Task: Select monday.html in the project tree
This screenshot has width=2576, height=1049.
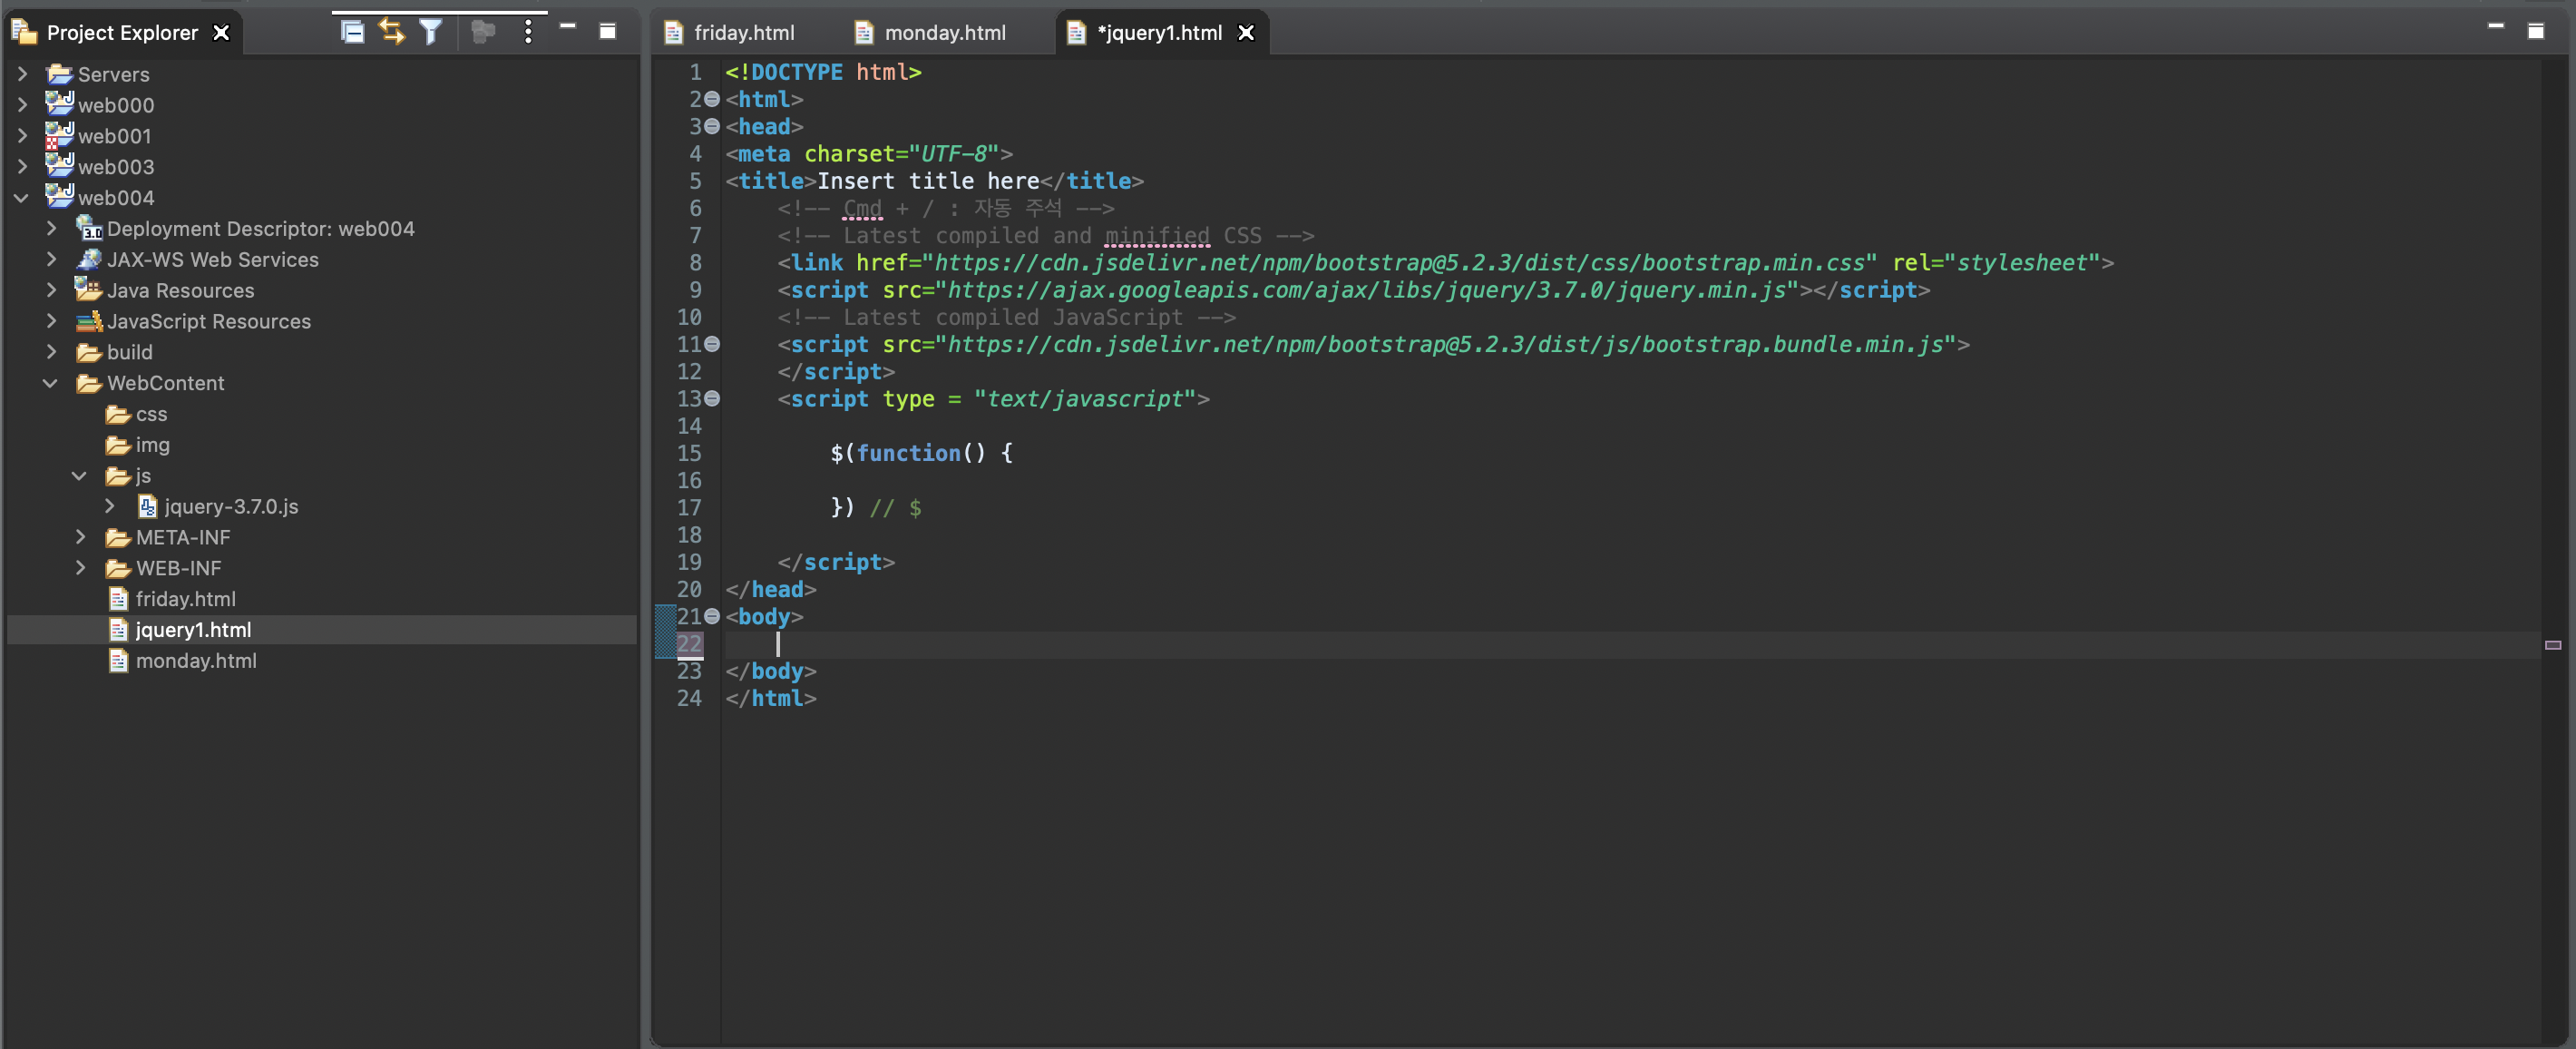Action: click(x=196, y=661)
